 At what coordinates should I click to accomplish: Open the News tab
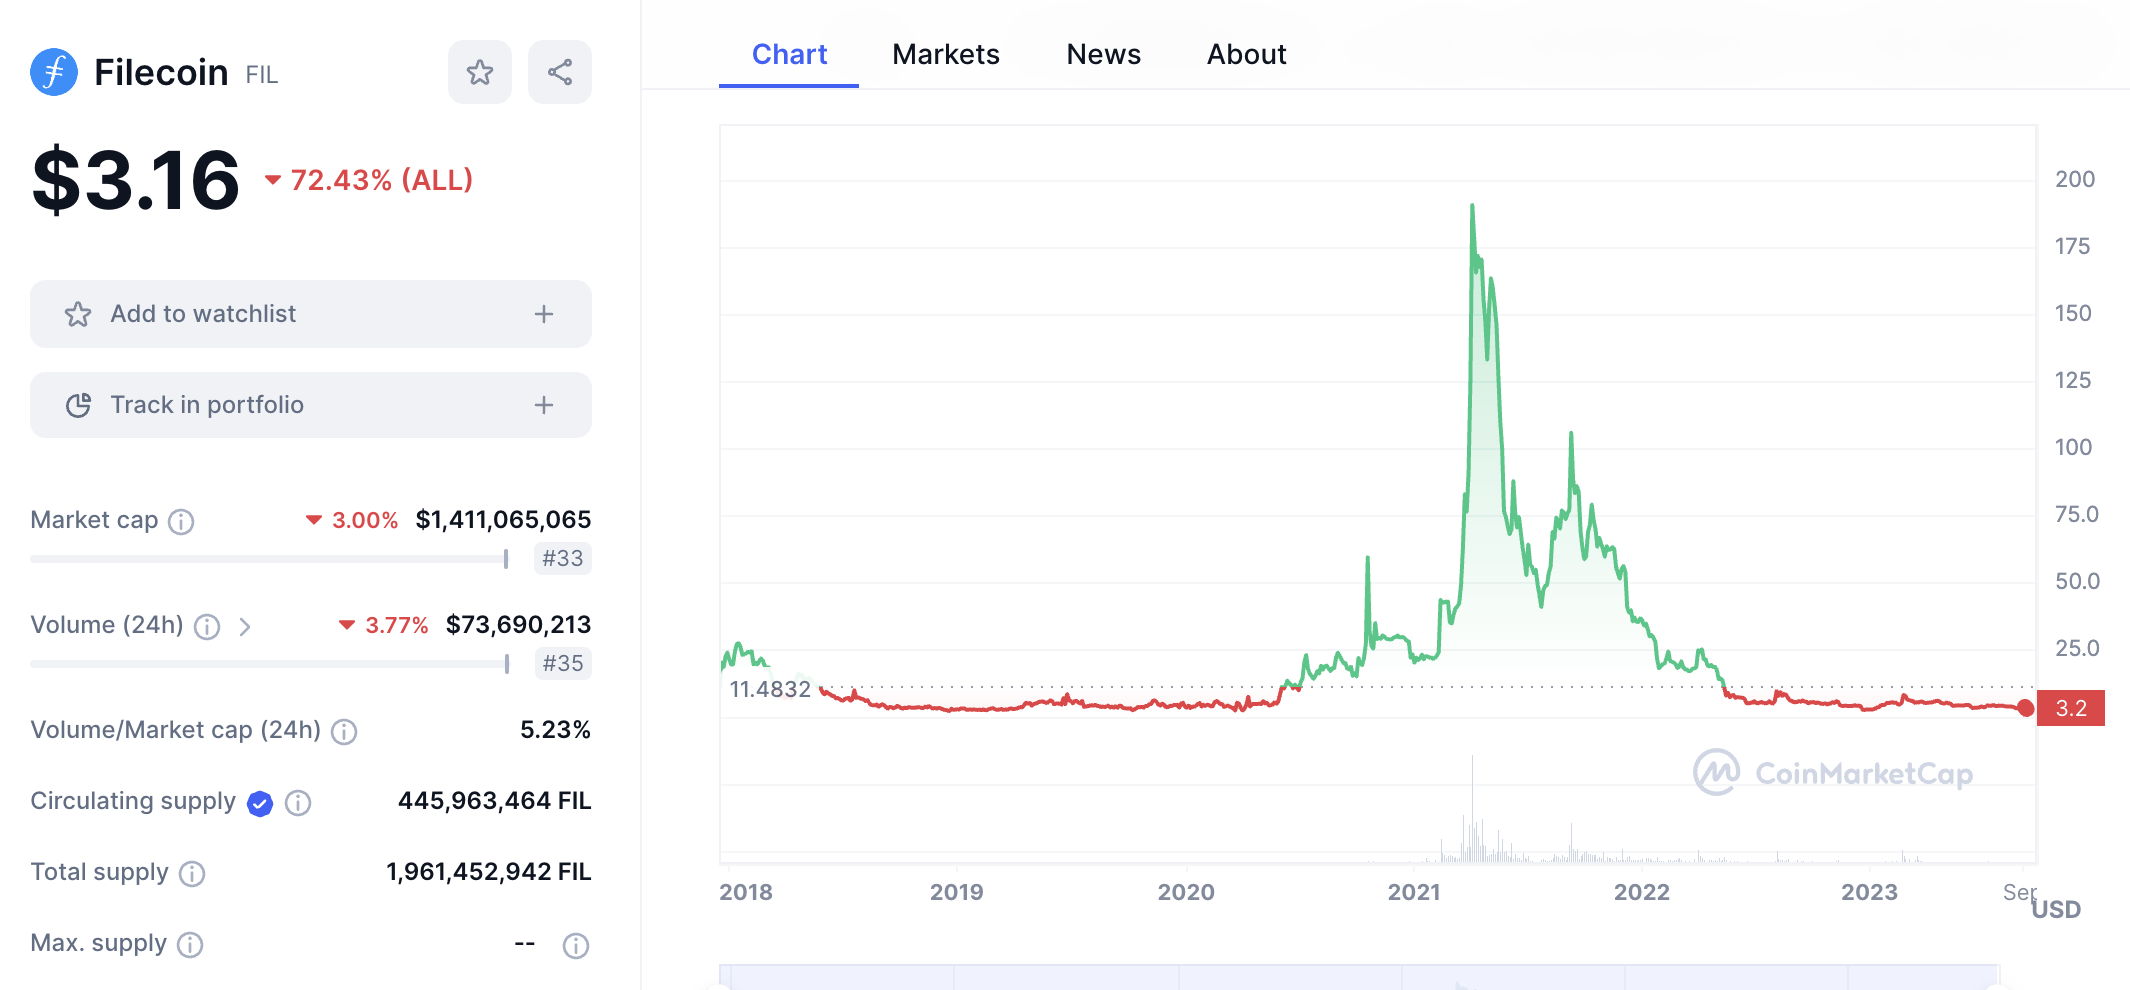pos(1104,54)
